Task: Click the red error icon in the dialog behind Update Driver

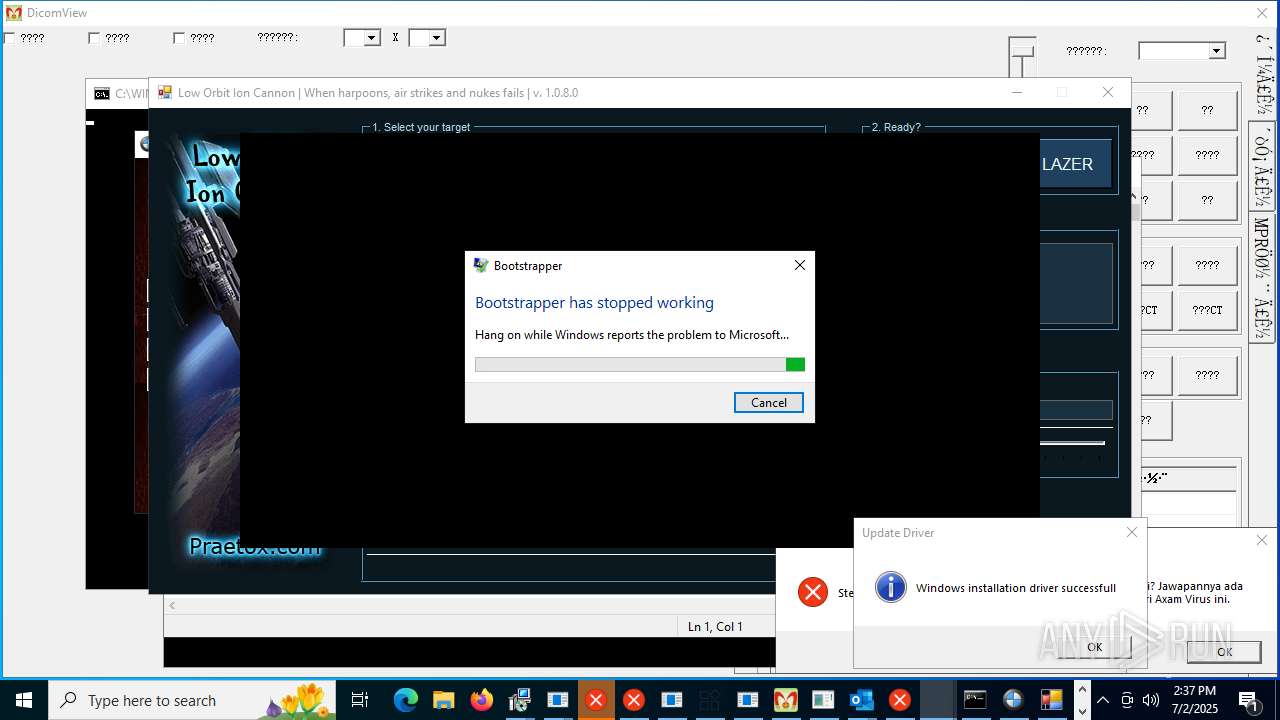Action: tap(813, 592)
